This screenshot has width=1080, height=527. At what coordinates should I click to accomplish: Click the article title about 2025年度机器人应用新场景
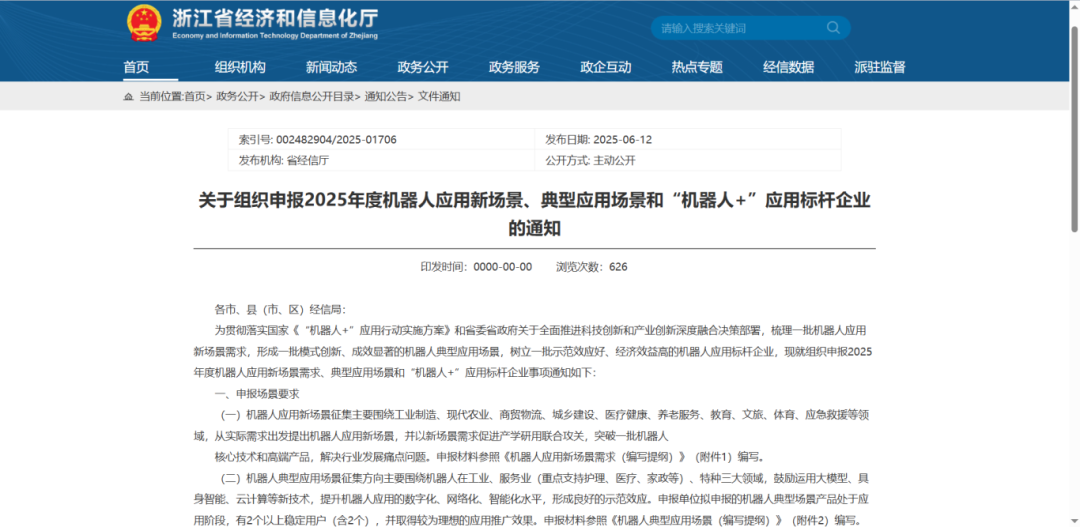point(534,214)
